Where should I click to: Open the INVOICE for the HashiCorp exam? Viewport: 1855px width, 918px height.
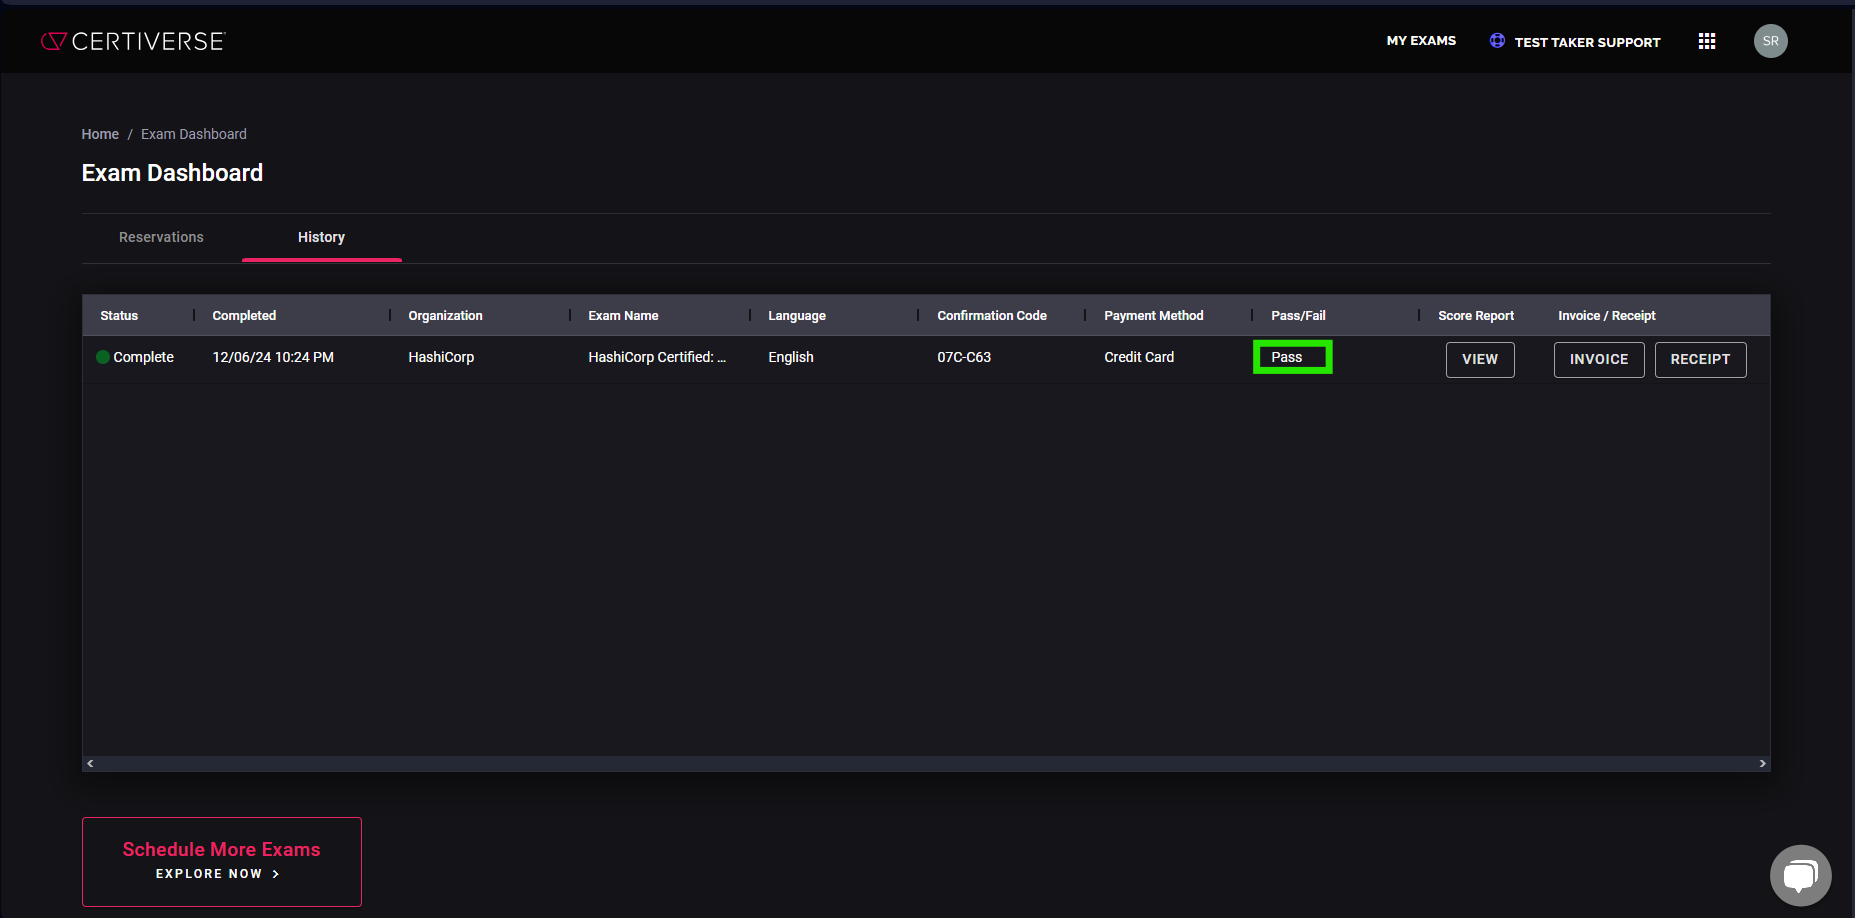tap(1599, 360)
